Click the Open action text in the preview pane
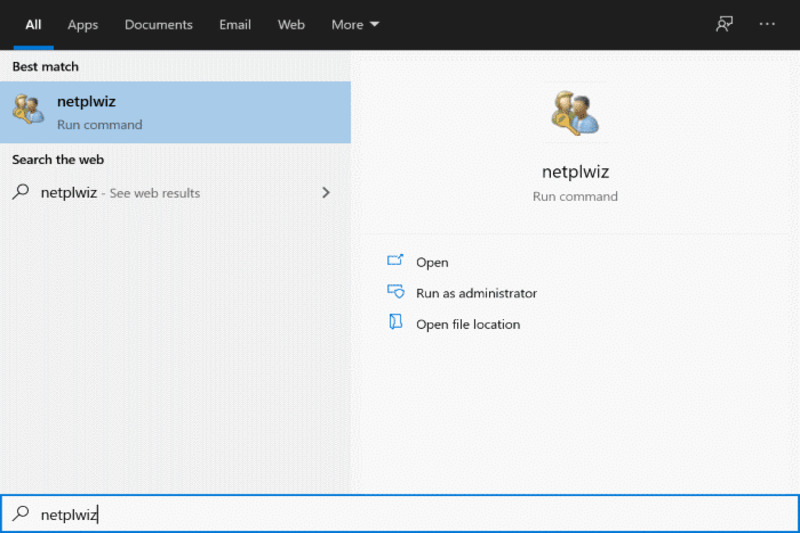Viewport: 800px width, 533px height. pyautogui.click(x=432, y=262)
